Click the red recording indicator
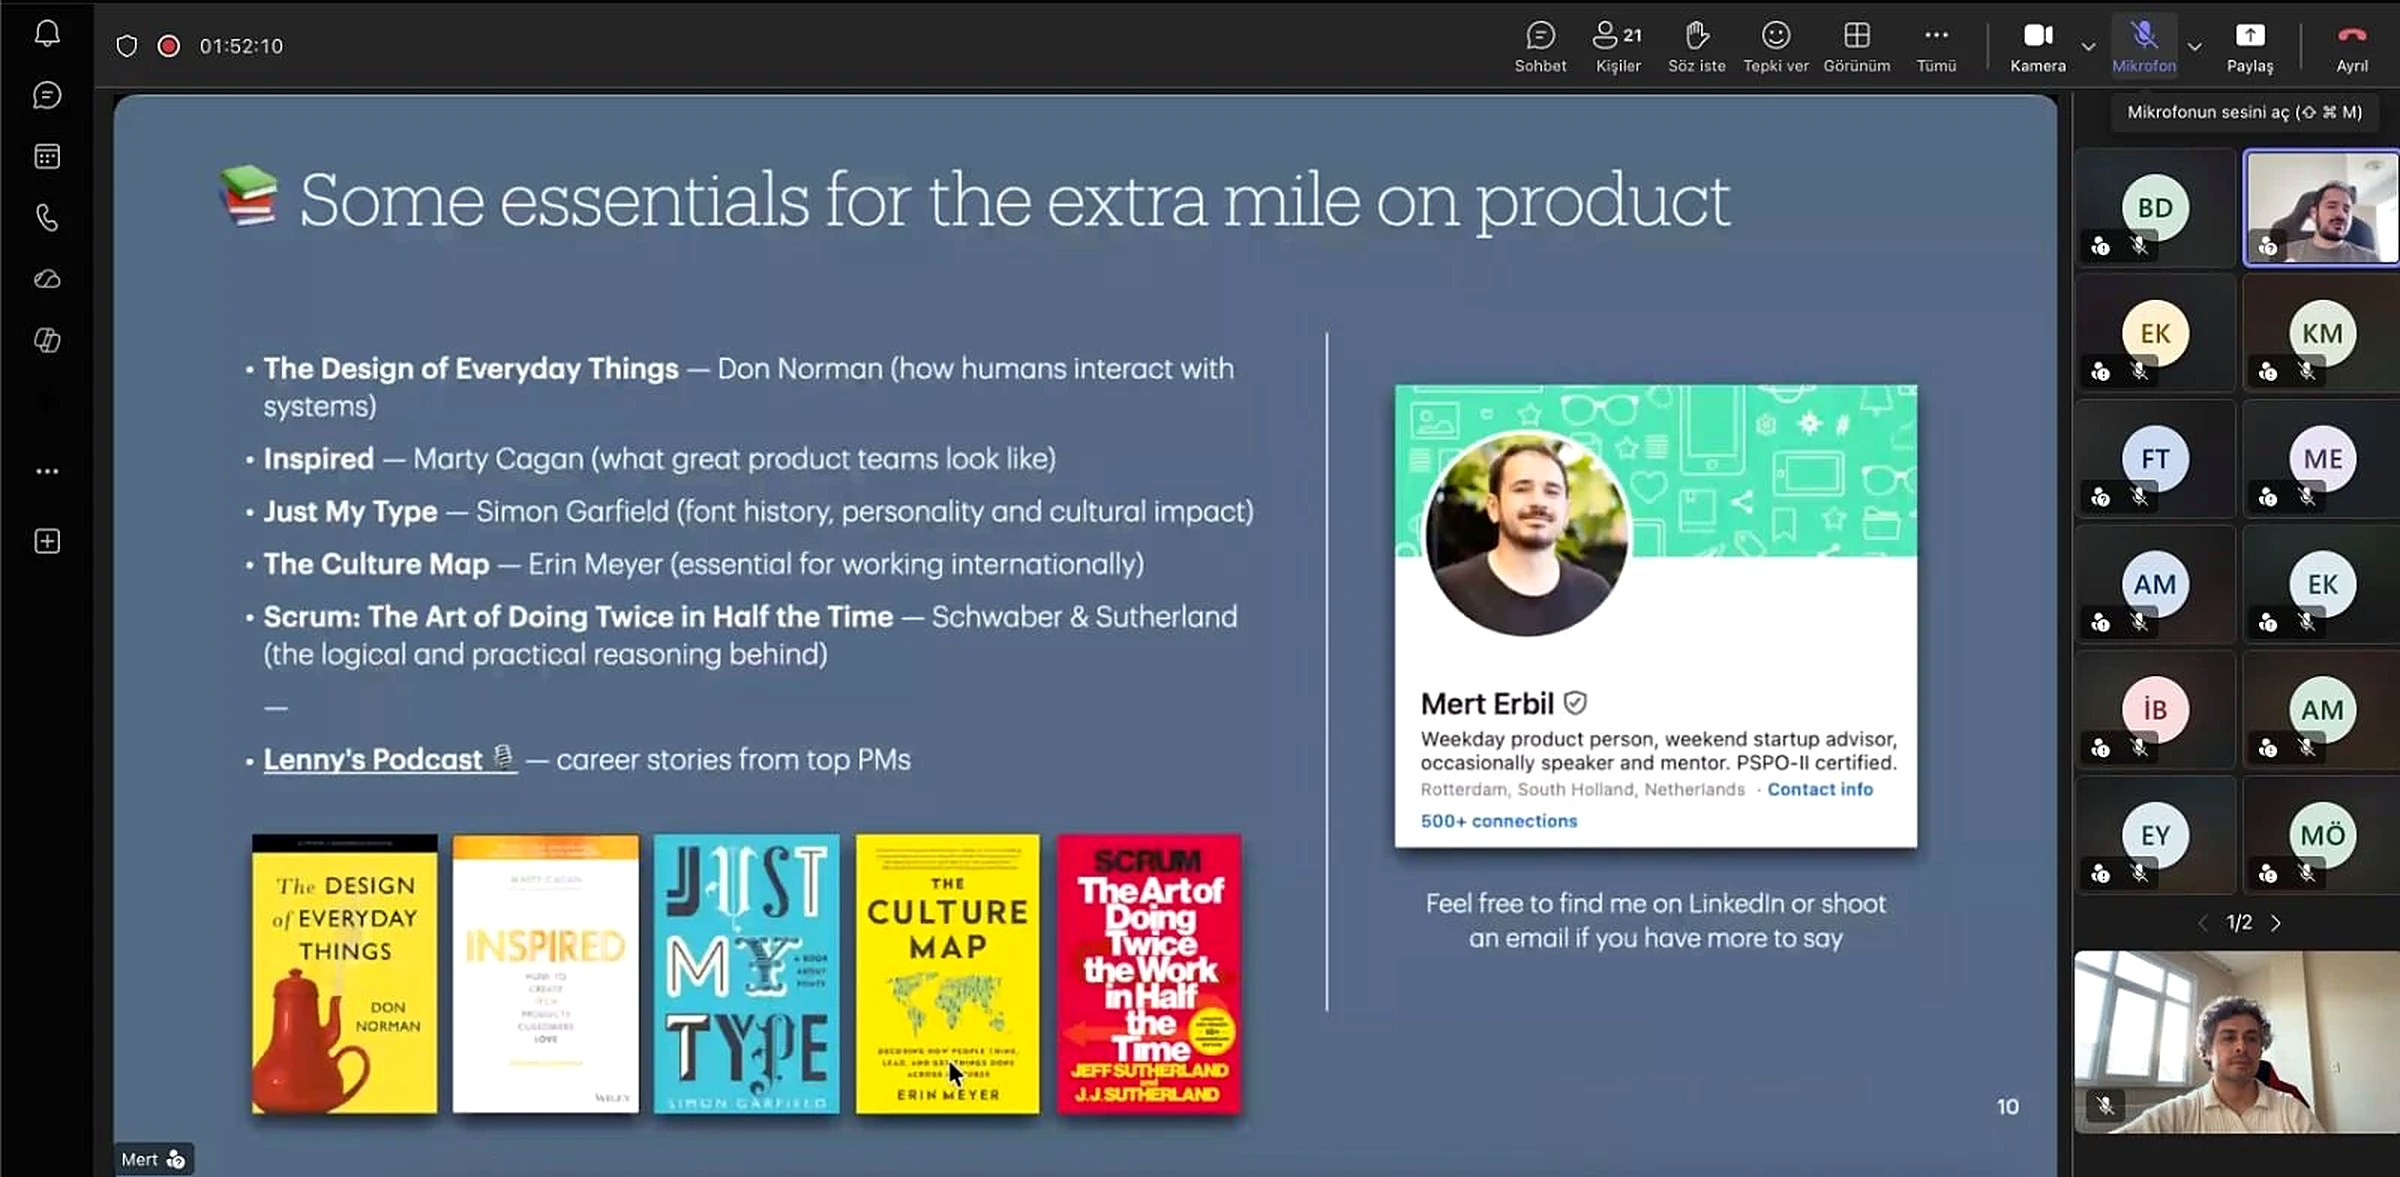2400x1177 pixels. [x=169, y=46]
